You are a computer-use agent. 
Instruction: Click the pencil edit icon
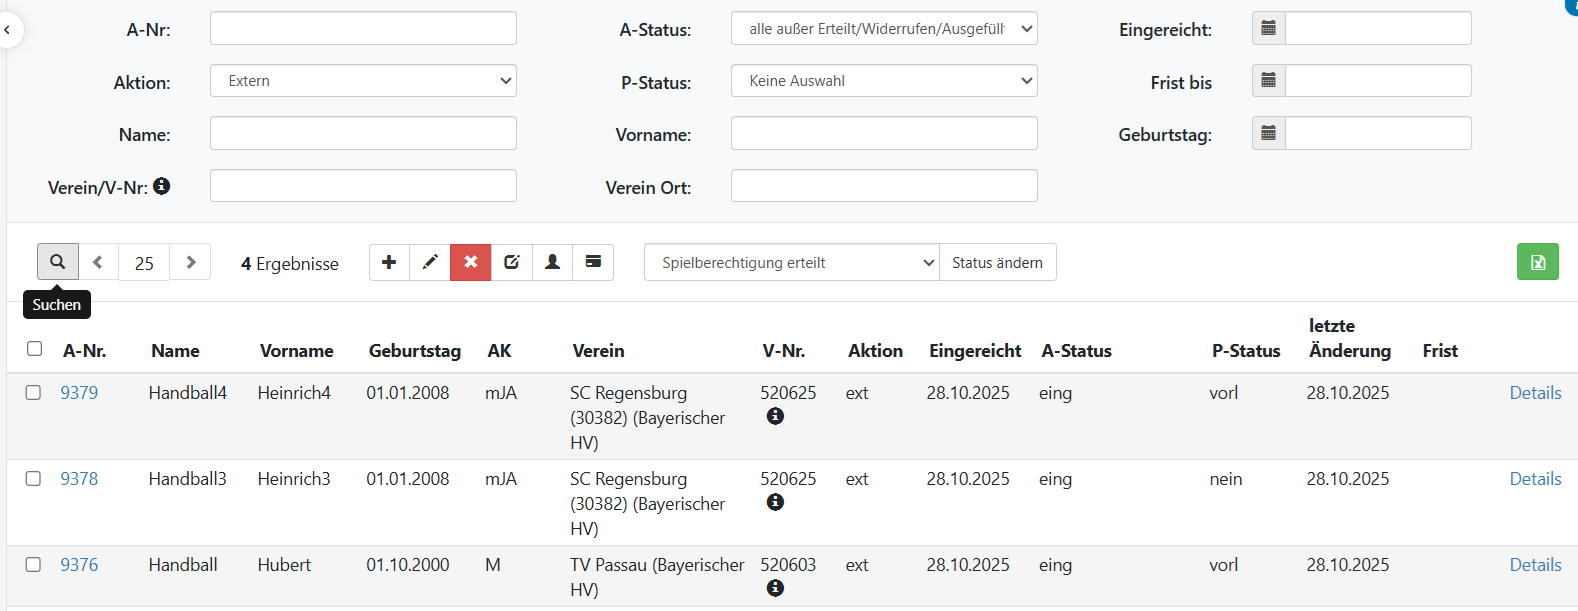coord(430,262)
